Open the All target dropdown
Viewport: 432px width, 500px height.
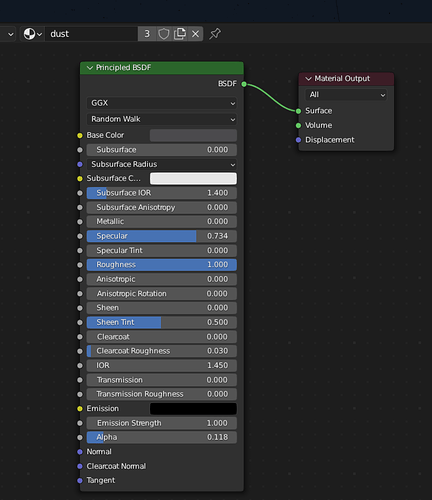pos(346,95)
